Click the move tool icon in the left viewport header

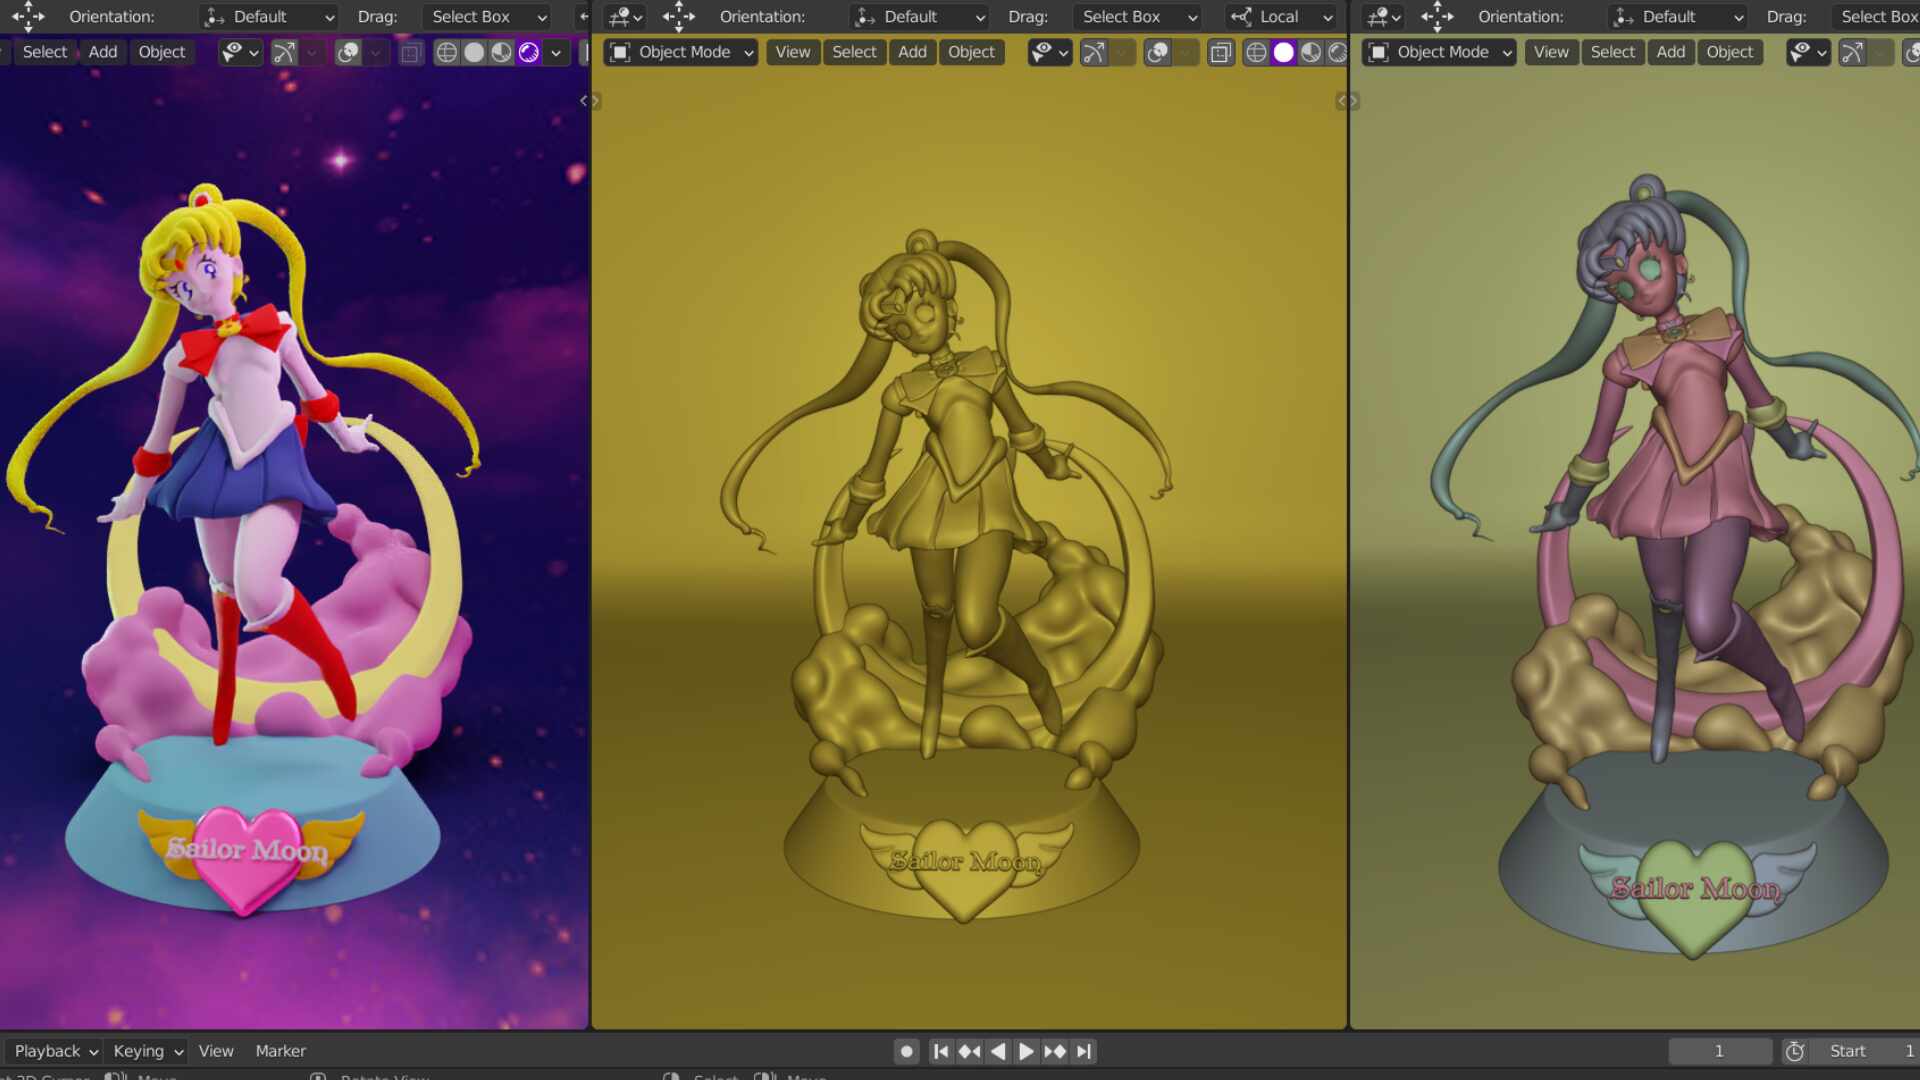[x=28, y=16]
